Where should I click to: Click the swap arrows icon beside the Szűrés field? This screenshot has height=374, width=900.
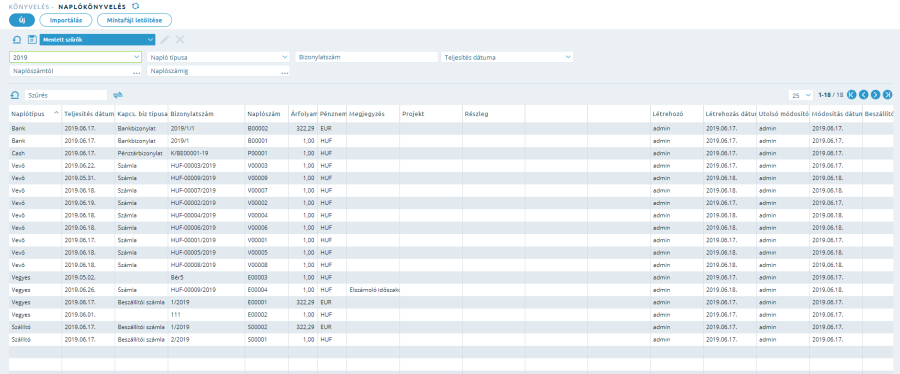point(118,95)
